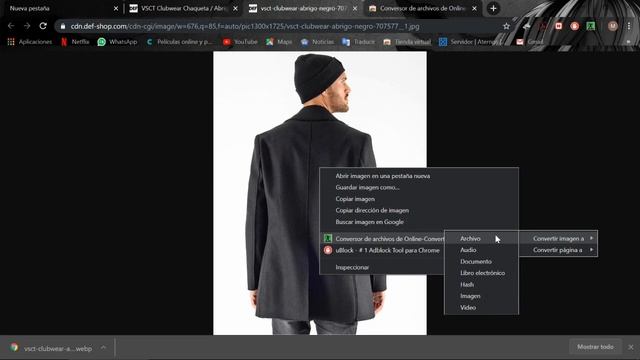
Task: Click the uBlock extension icon in toolbar
Action: [575, 26]
